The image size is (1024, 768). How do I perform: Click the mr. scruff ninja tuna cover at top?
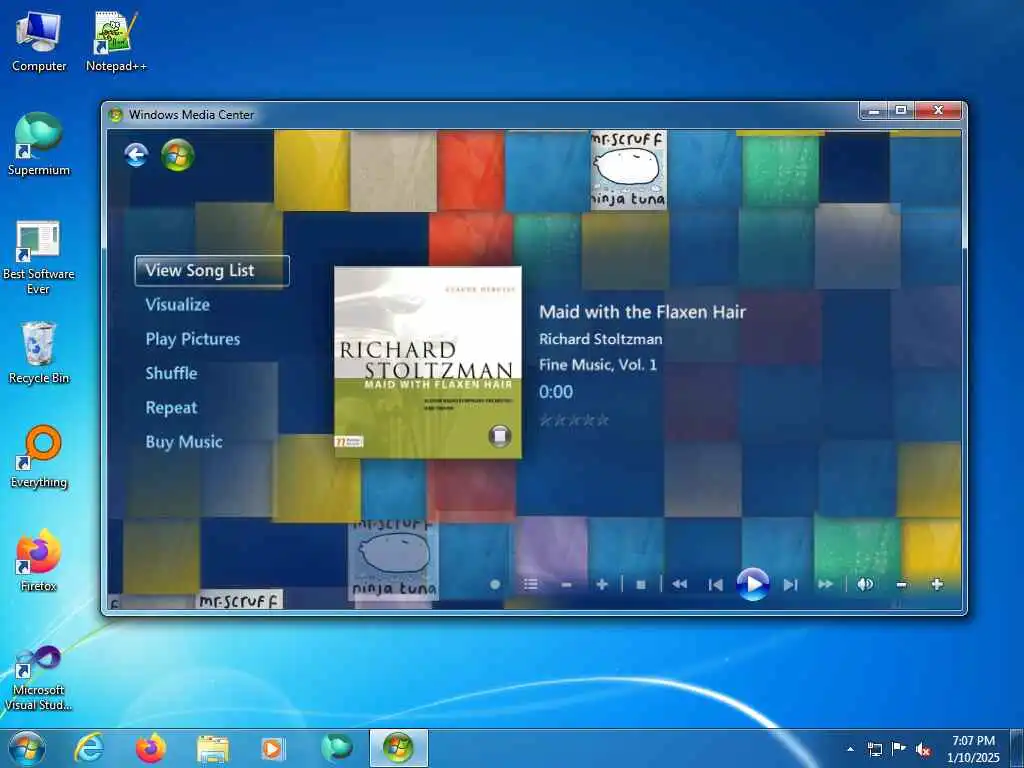coord(628,170)
